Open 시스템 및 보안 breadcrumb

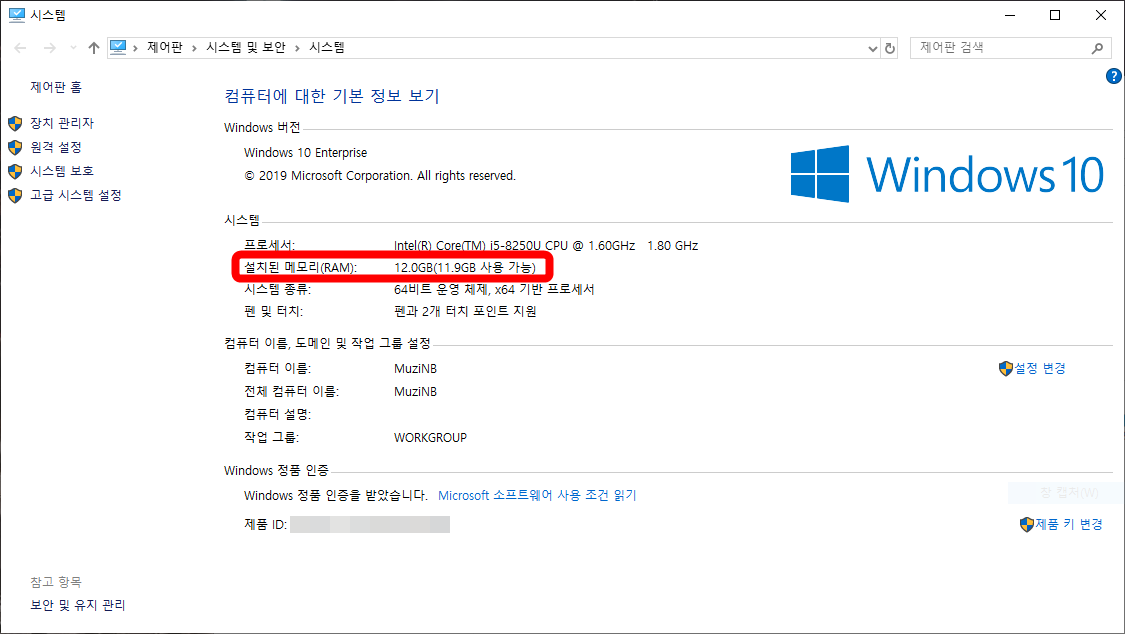point(246,47)
